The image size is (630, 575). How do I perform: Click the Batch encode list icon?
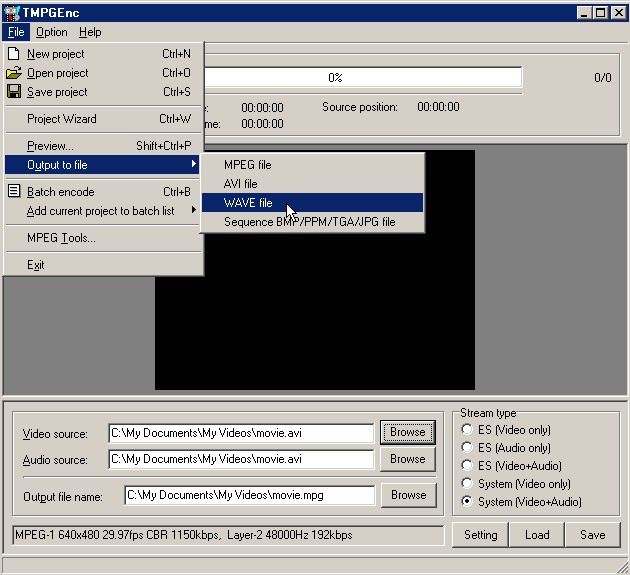(x=14, y=191)
